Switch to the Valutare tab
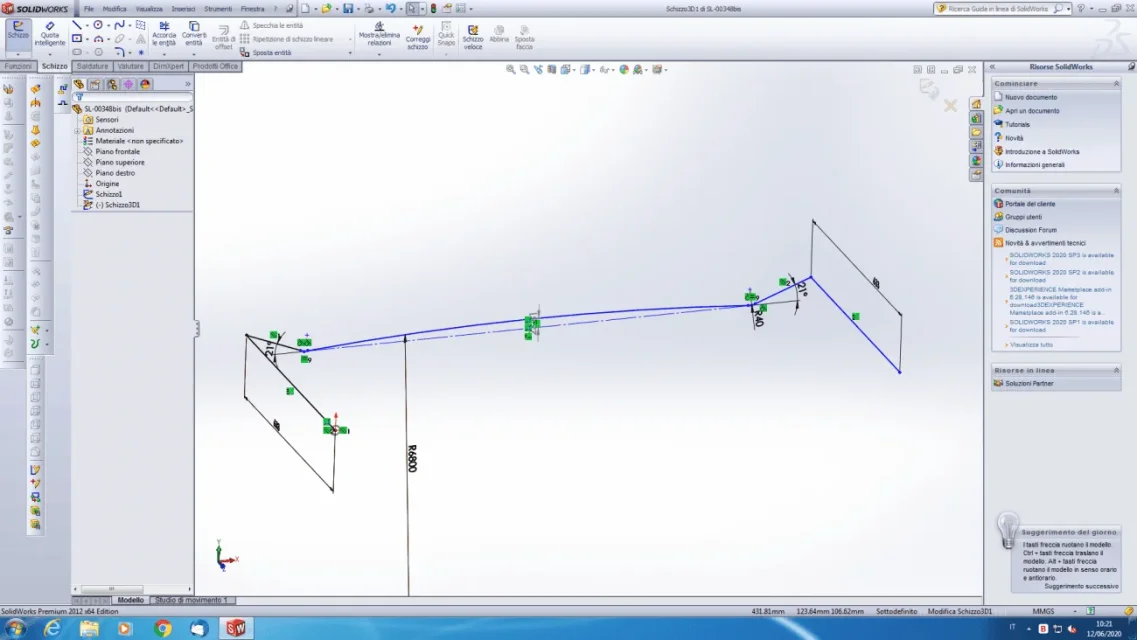The width and height of the screenshot is (1137, 640). click(131, 66)
